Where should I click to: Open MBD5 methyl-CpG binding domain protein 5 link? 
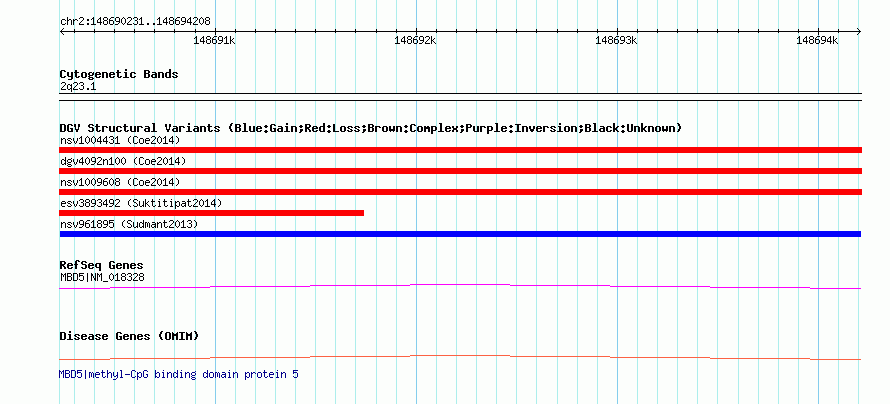pyautogui.click(x=178, y=374)
